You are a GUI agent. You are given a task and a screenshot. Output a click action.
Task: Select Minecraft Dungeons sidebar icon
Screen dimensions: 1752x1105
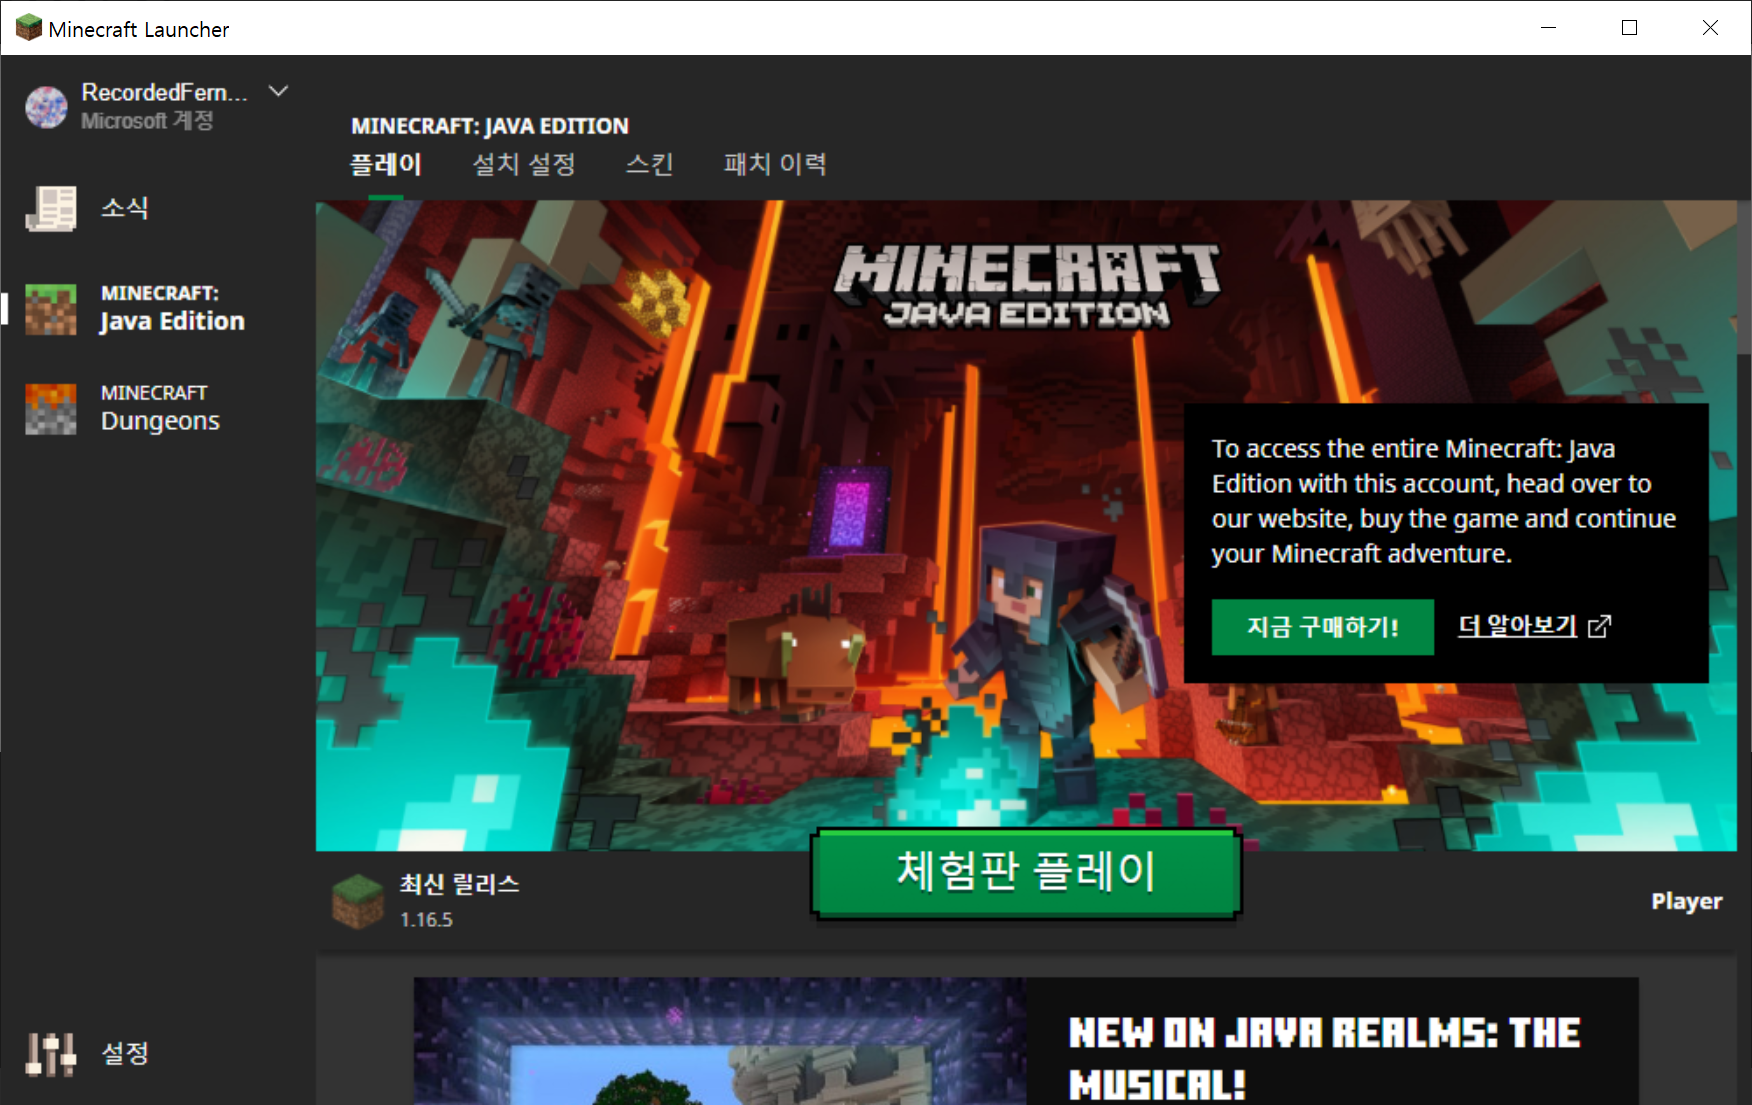51,409
